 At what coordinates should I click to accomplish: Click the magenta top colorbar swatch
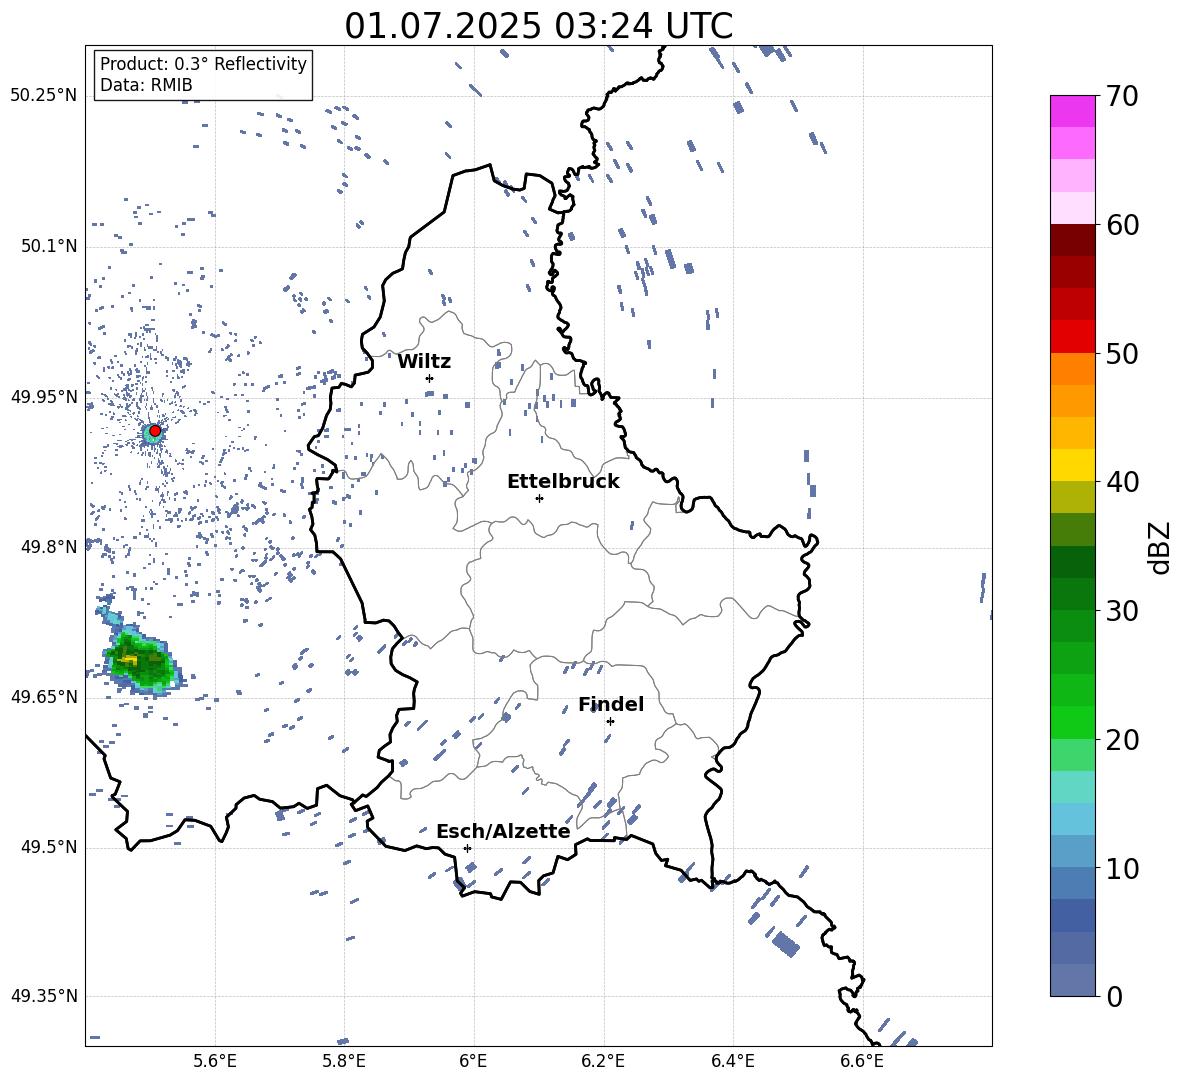[1072, 111]
